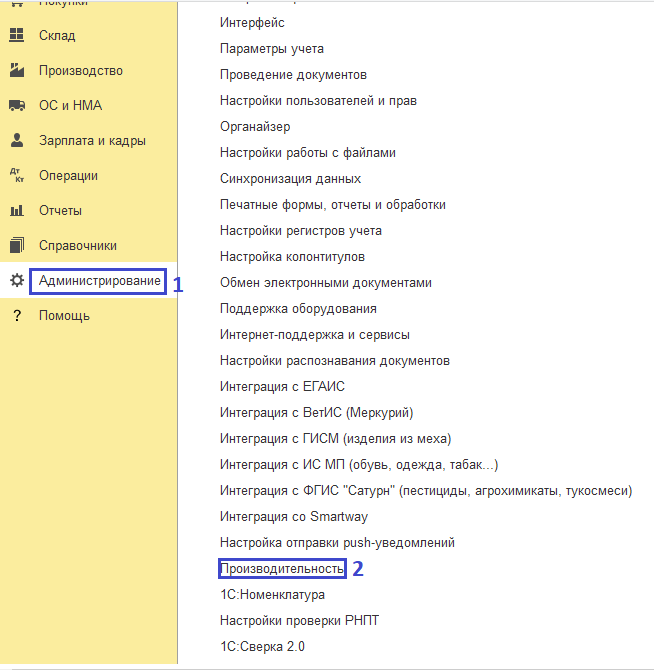The width and height of the screenshot is (654, 670).
Task: Click the warehouse grid icon beside Склад
Action: [x=16, y=36]
